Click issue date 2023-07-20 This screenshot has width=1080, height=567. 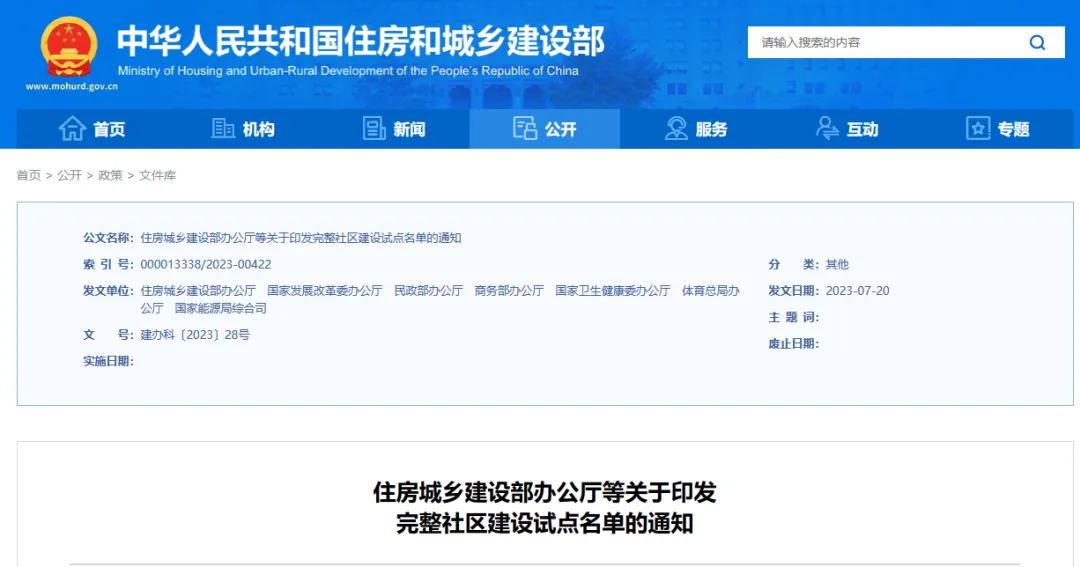click(x=858, y=291)
